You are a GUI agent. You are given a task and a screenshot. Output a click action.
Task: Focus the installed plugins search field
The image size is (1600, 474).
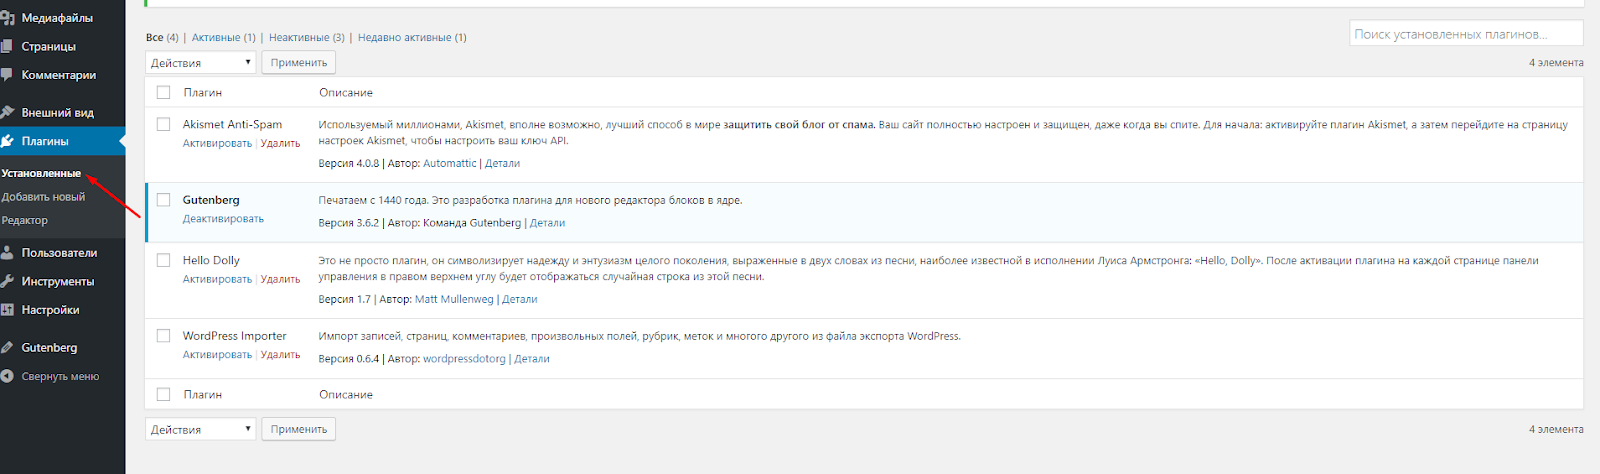[1465, 34]
